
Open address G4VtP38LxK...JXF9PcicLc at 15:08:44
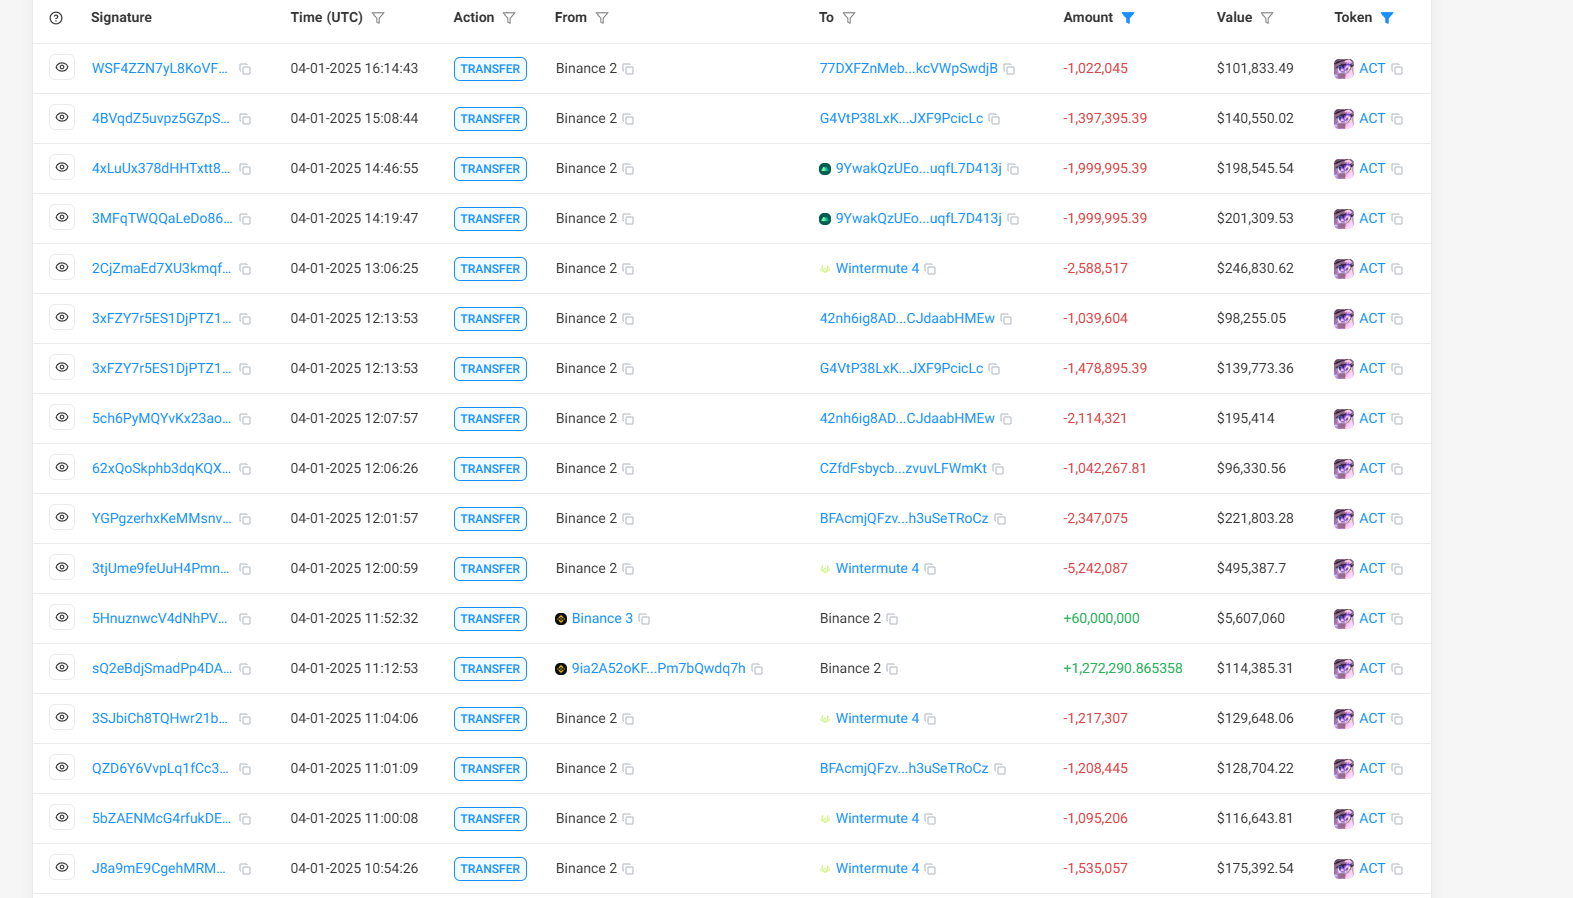pyautogui.click(x=901, y=119)
